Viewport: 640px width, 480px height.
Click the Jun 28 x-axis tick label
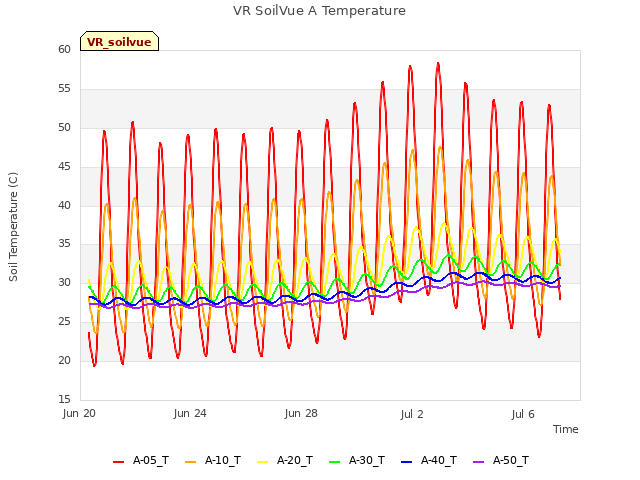(301, 413)
